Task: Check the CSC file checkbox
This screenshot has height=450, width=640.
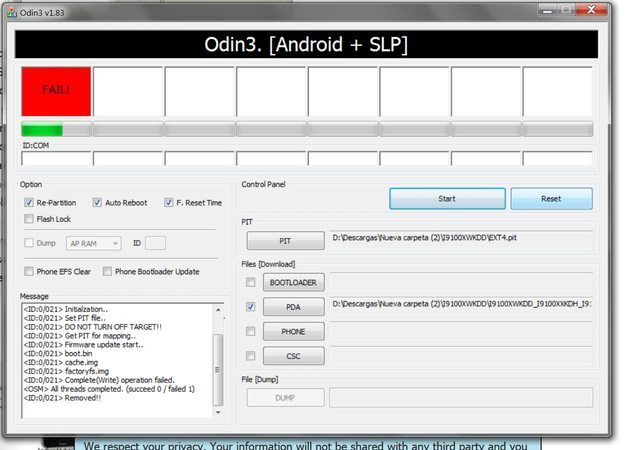Action: coord(251,356)
